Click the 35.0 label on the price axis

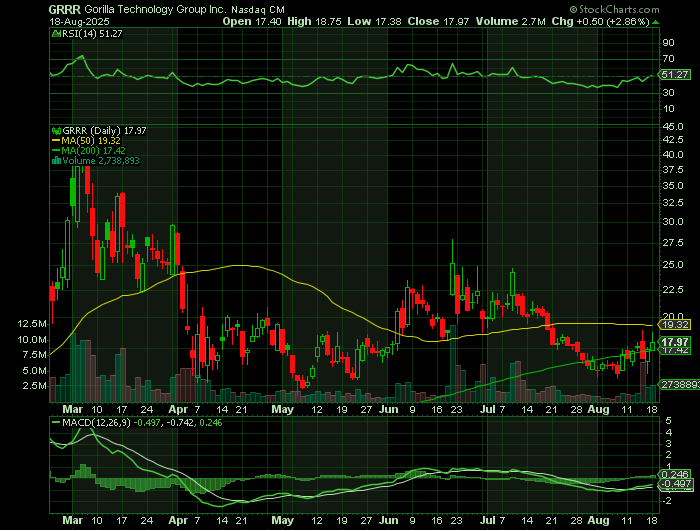(x=673, y=186)
